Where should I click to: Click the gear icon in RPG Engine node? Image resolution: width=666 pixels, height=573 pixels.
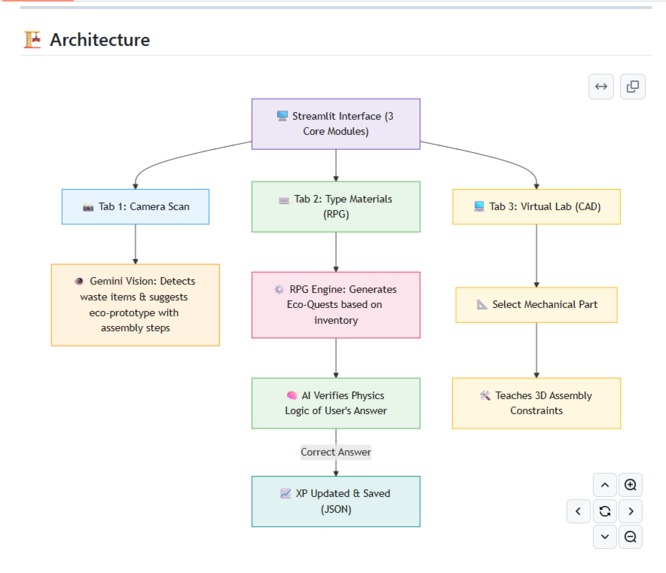tap(279, 289)
